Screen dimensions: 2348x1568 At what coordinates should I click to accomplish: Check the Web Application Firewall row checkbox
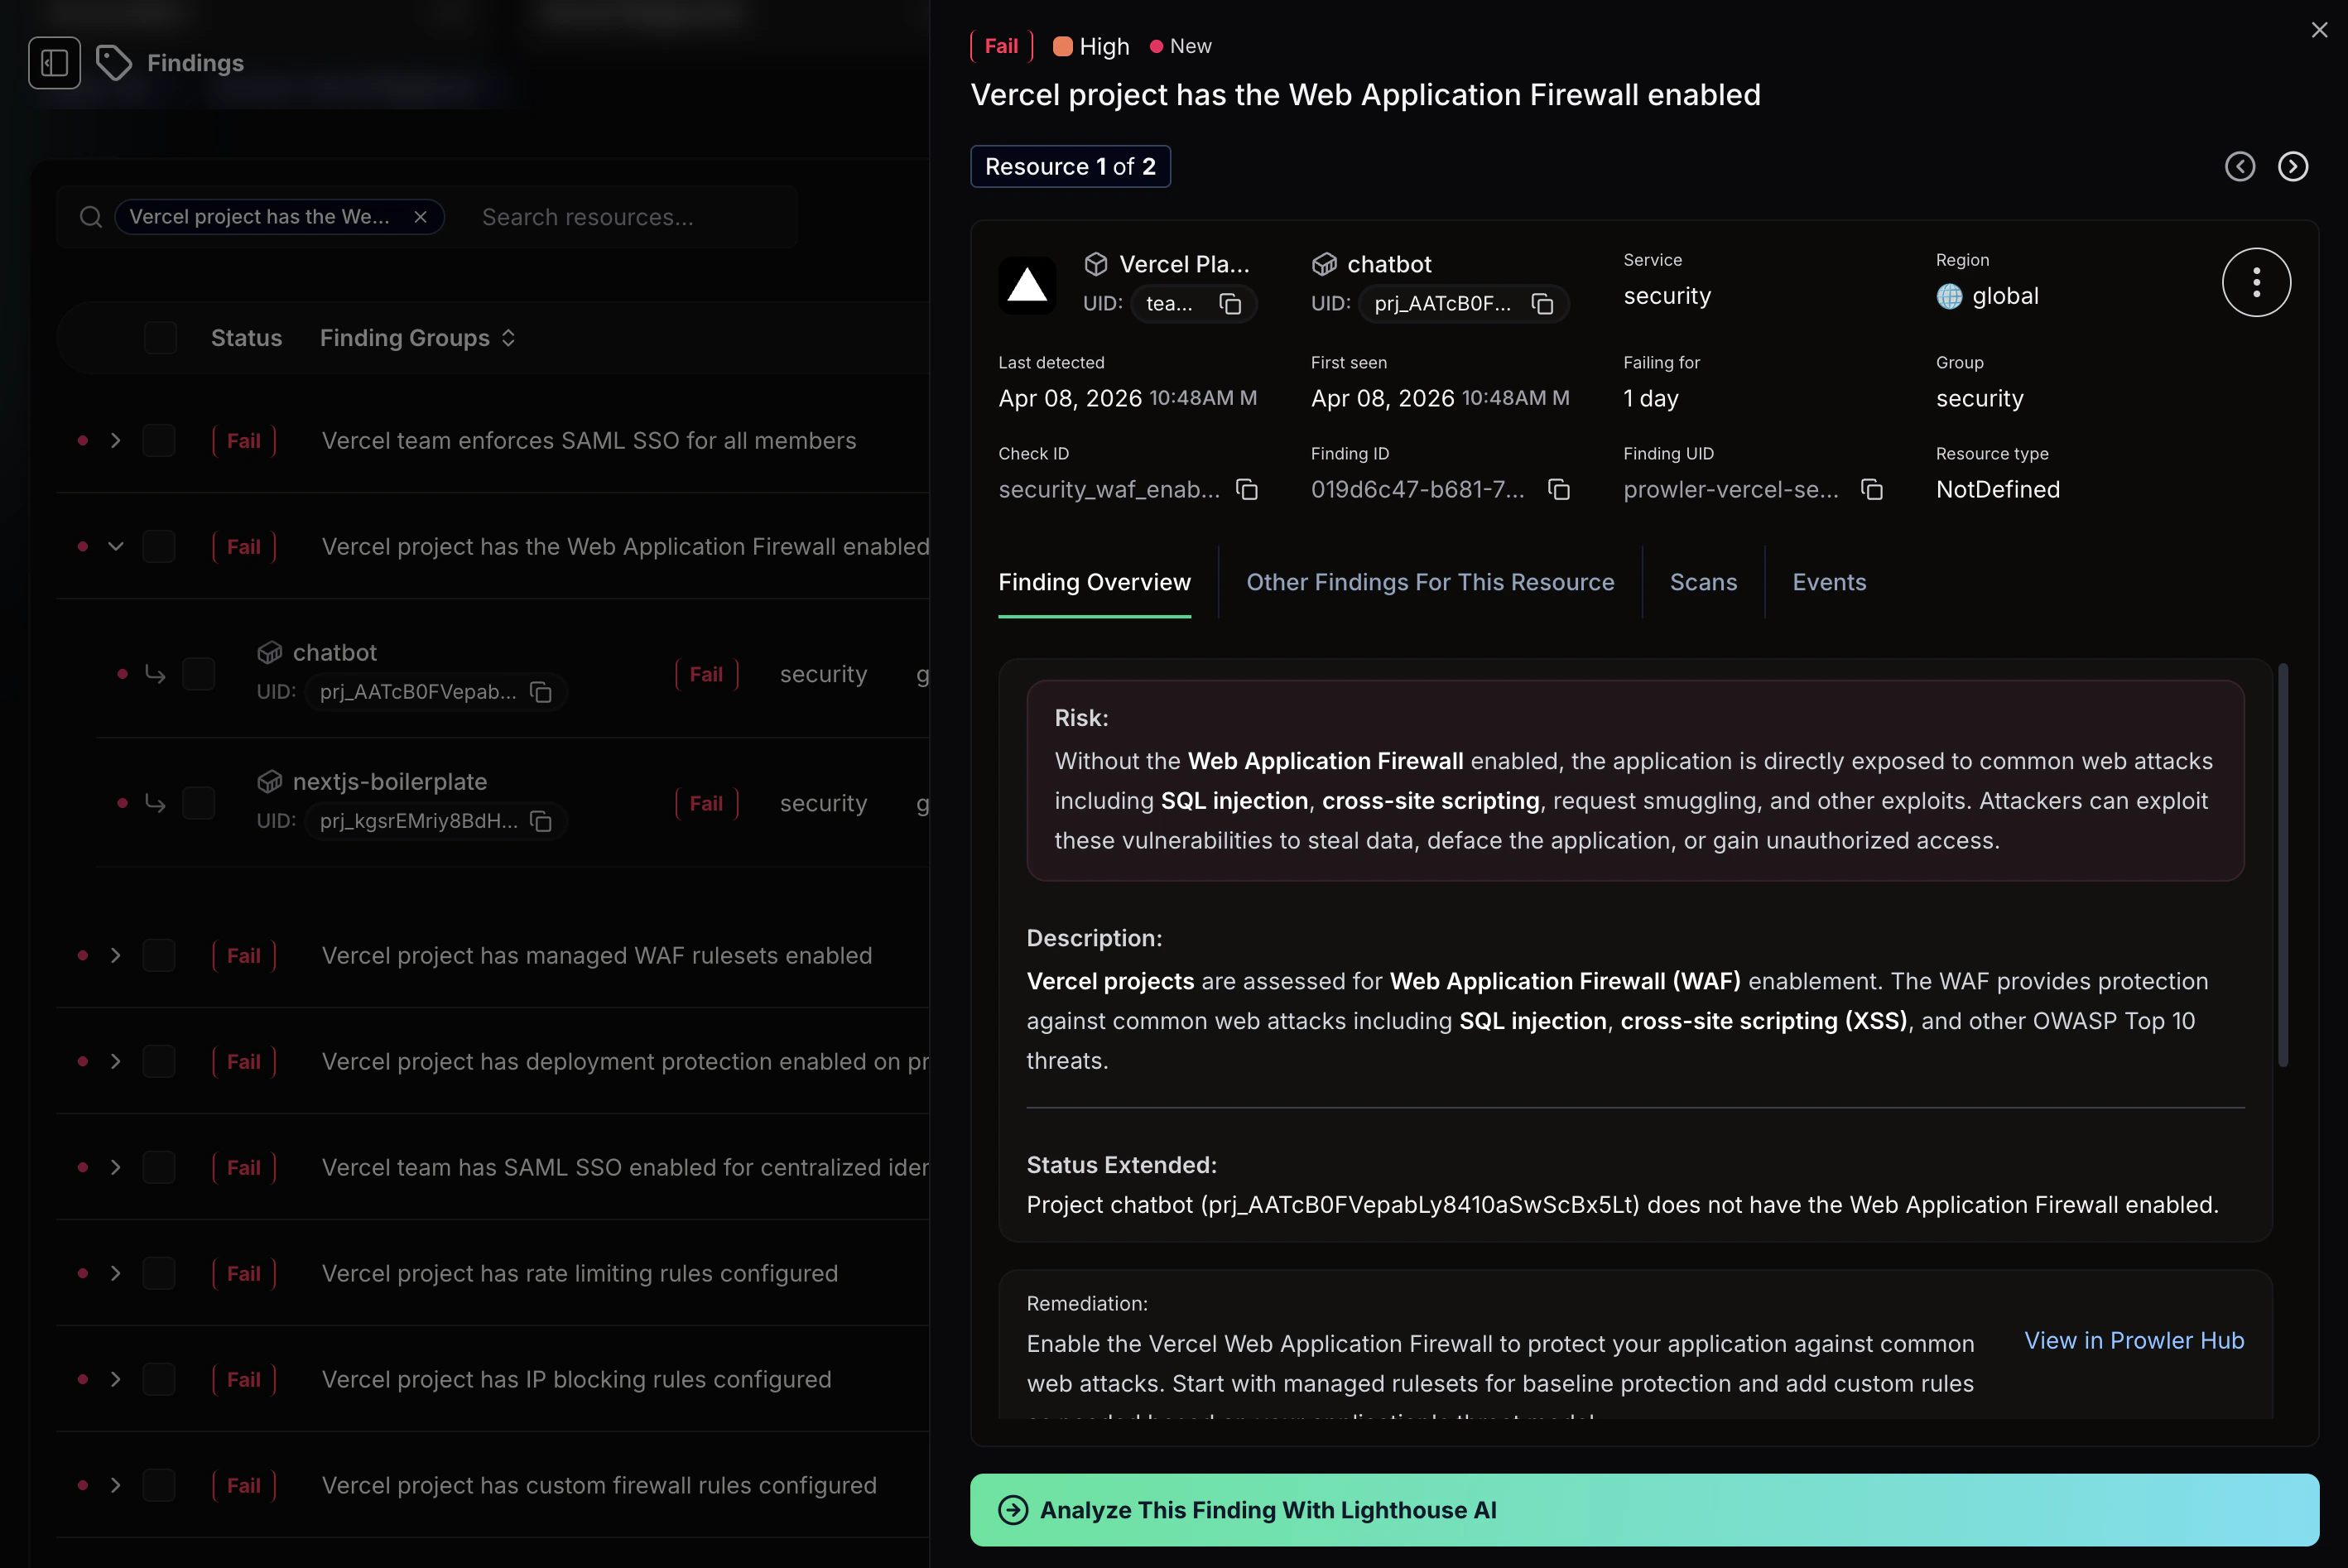point(159,547)
